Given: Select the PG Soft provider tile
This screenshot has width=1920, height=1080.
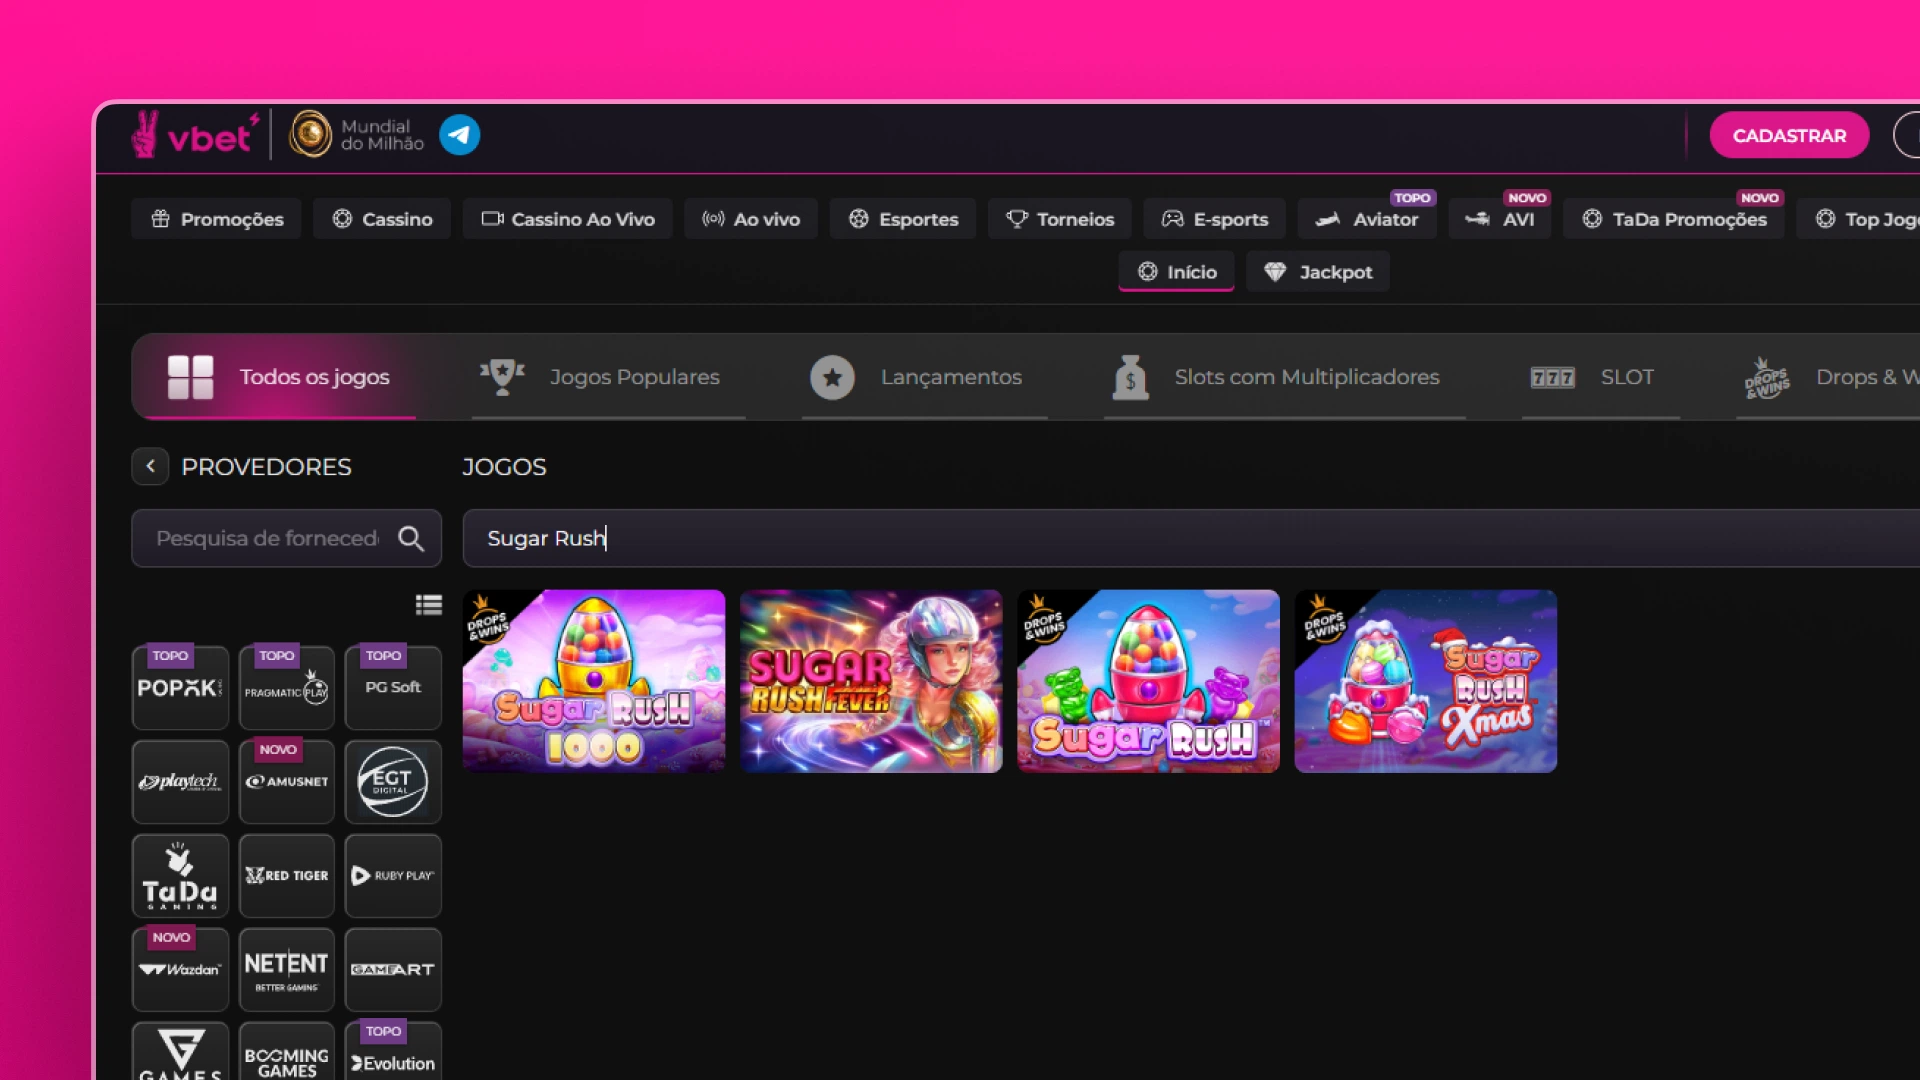Looking at the screenshot, I should coord(393,687).
